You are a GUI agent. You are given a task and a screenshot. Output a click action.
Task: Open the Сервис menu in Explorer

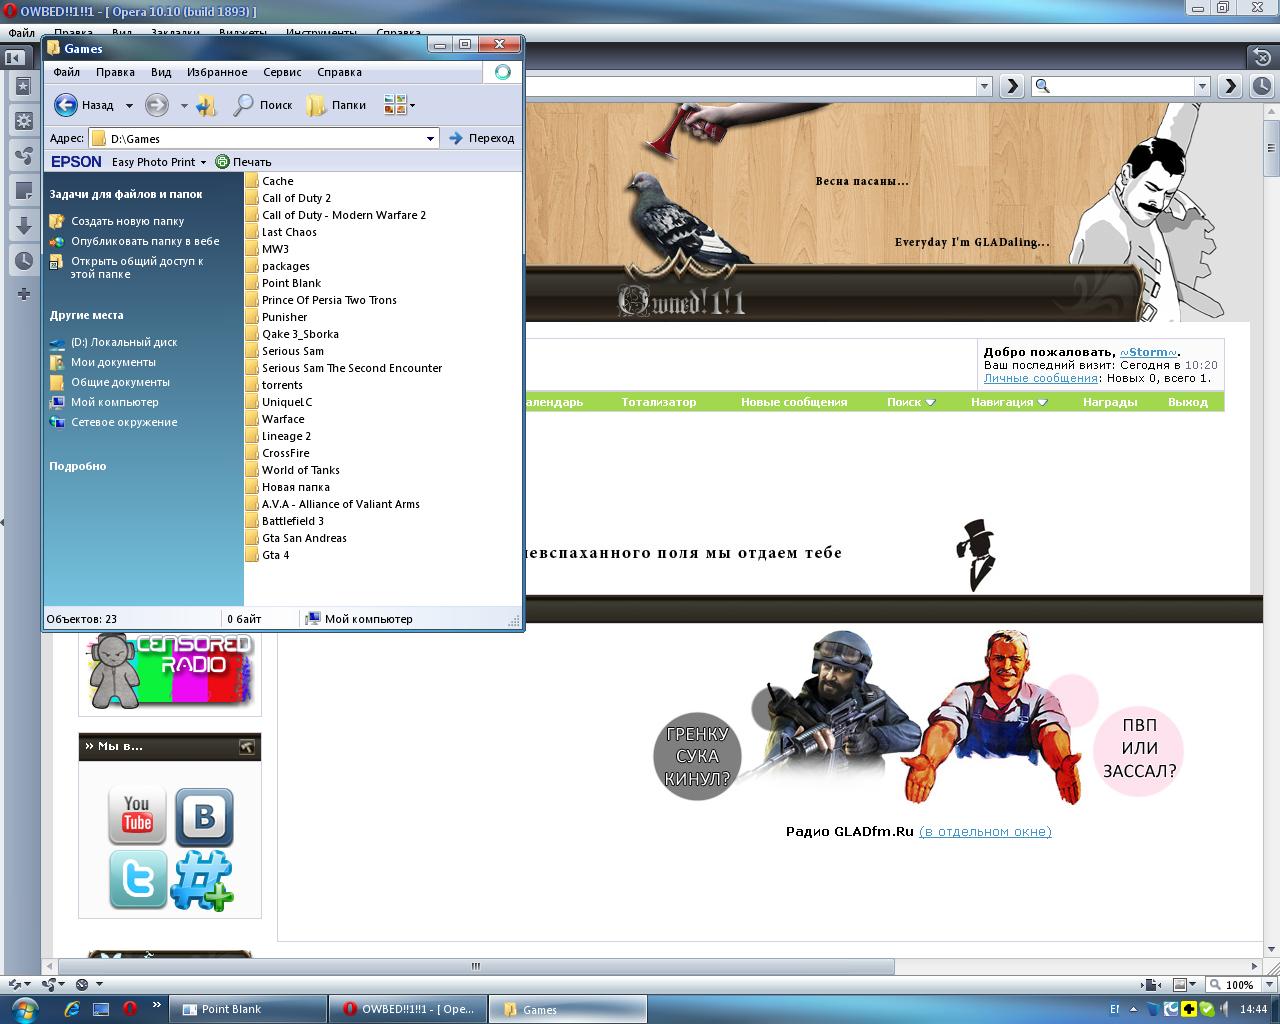coord(282,72)
